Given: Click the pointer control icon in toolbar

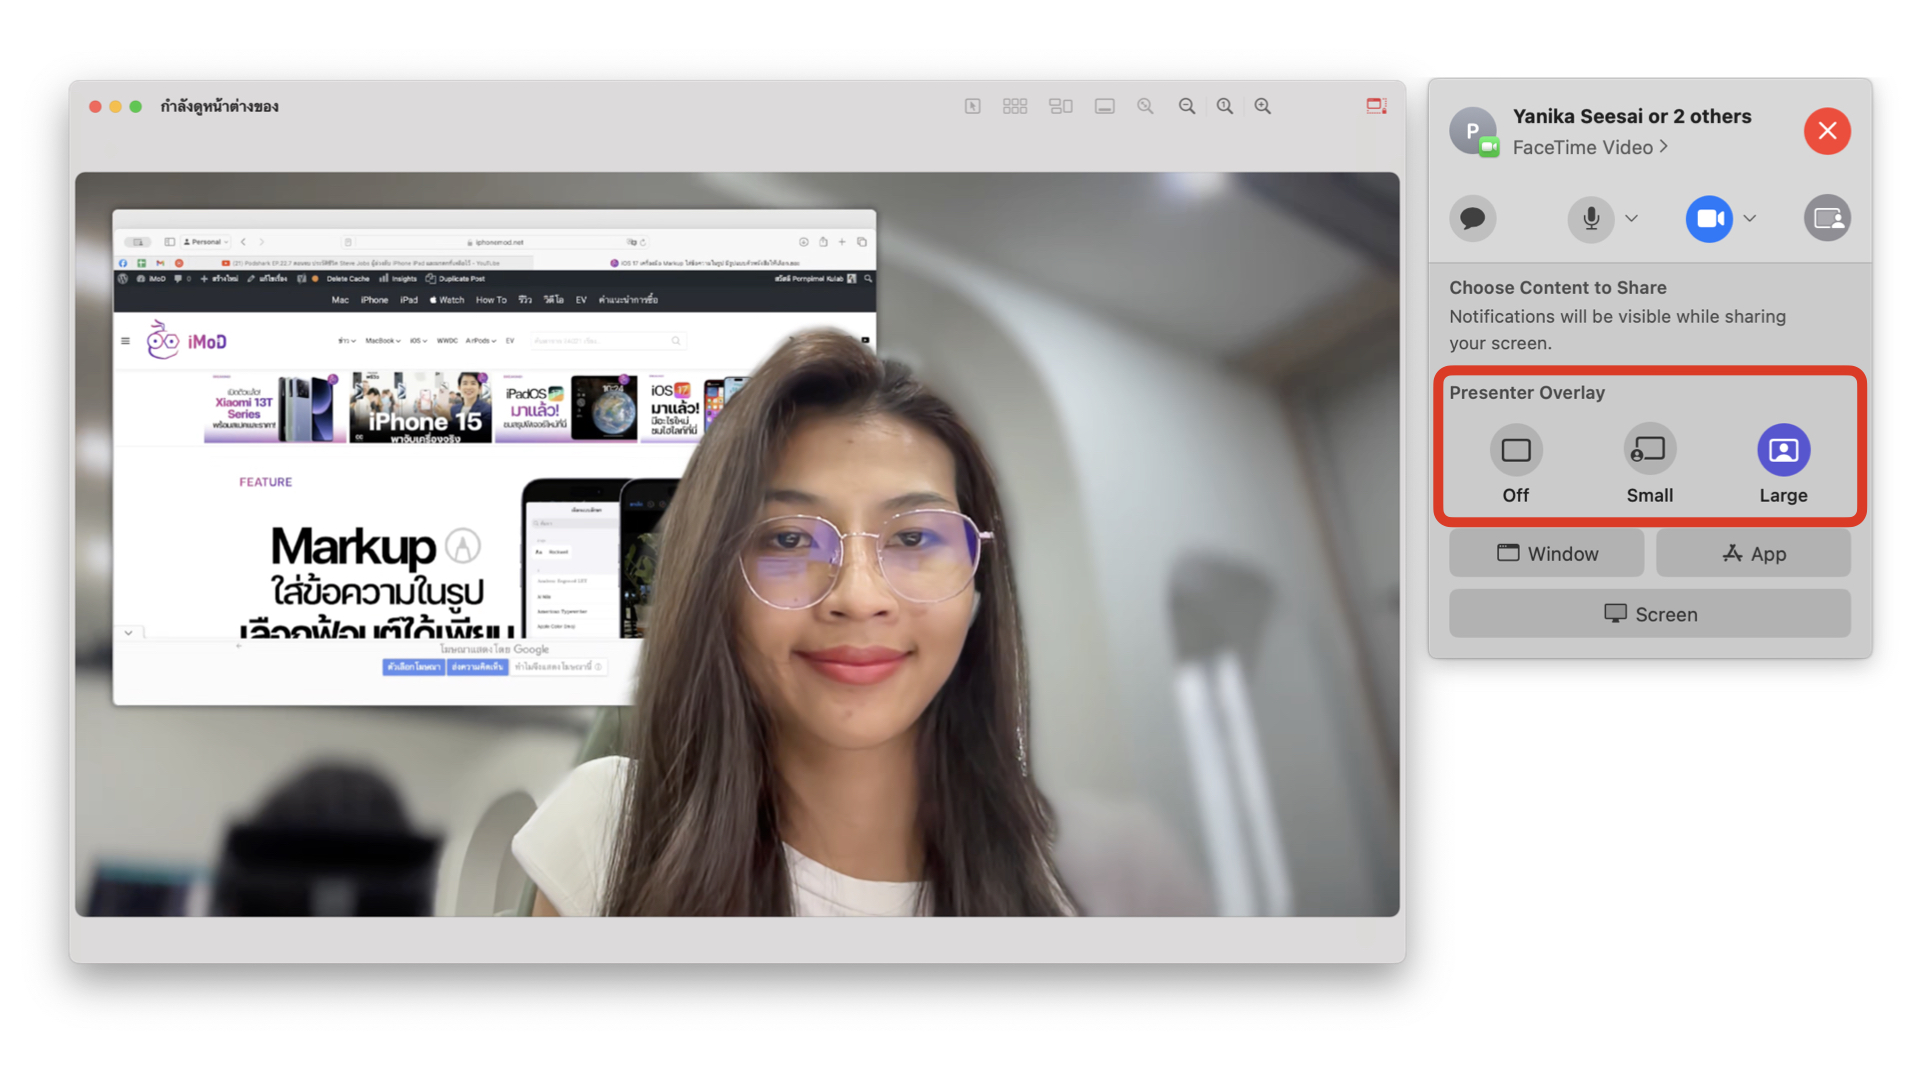Looking at the screenshot, I should click(972, 106).
